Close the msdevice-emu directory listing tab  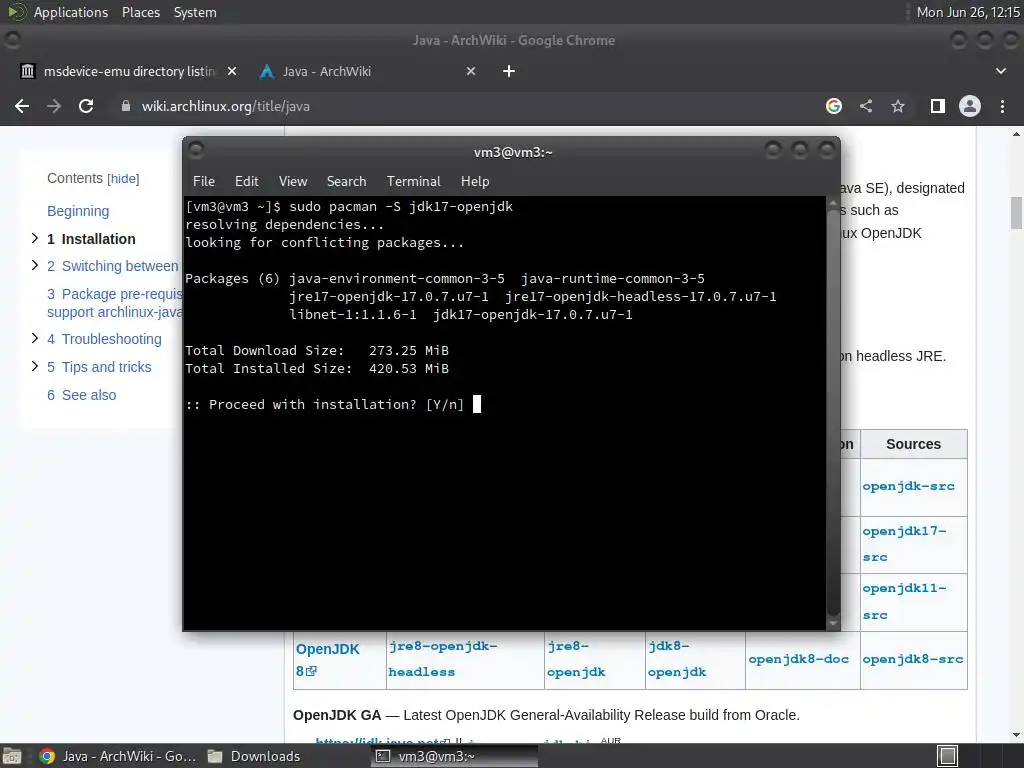point(232,71)
